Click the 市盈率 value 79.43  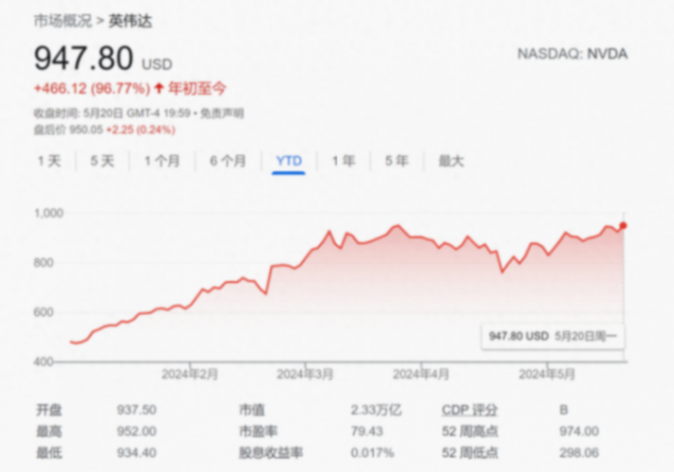pyautogui.click(x=367, y=431)
